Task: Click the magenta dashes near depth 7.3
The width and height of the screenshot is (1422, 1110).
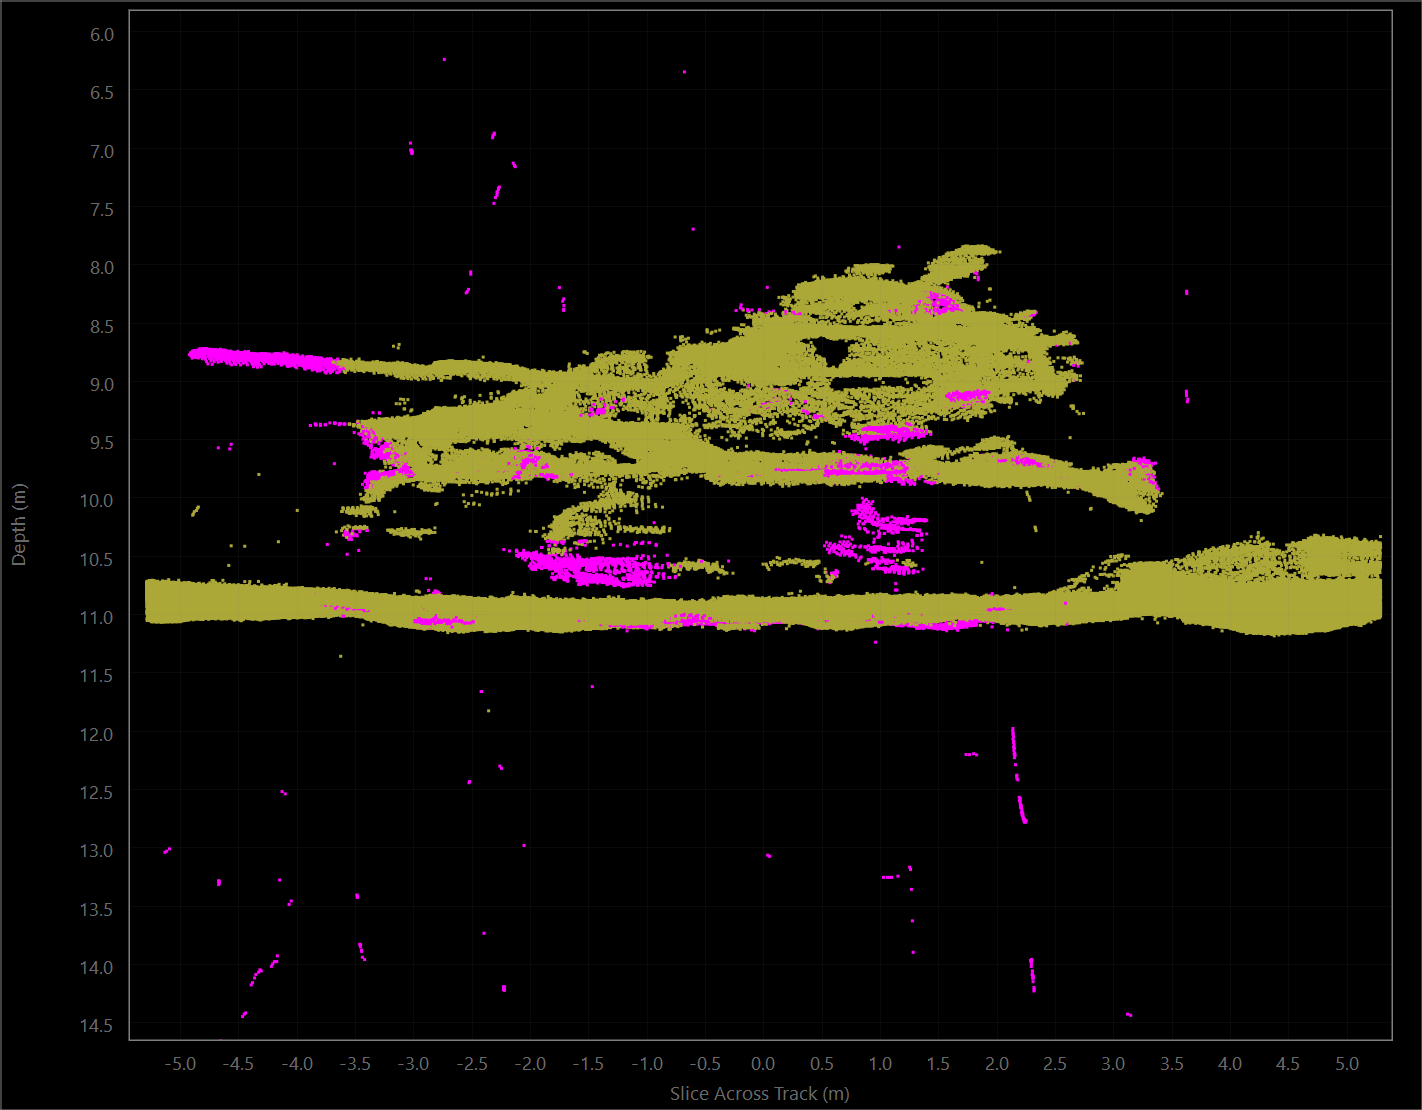Action: coord(496,194)
